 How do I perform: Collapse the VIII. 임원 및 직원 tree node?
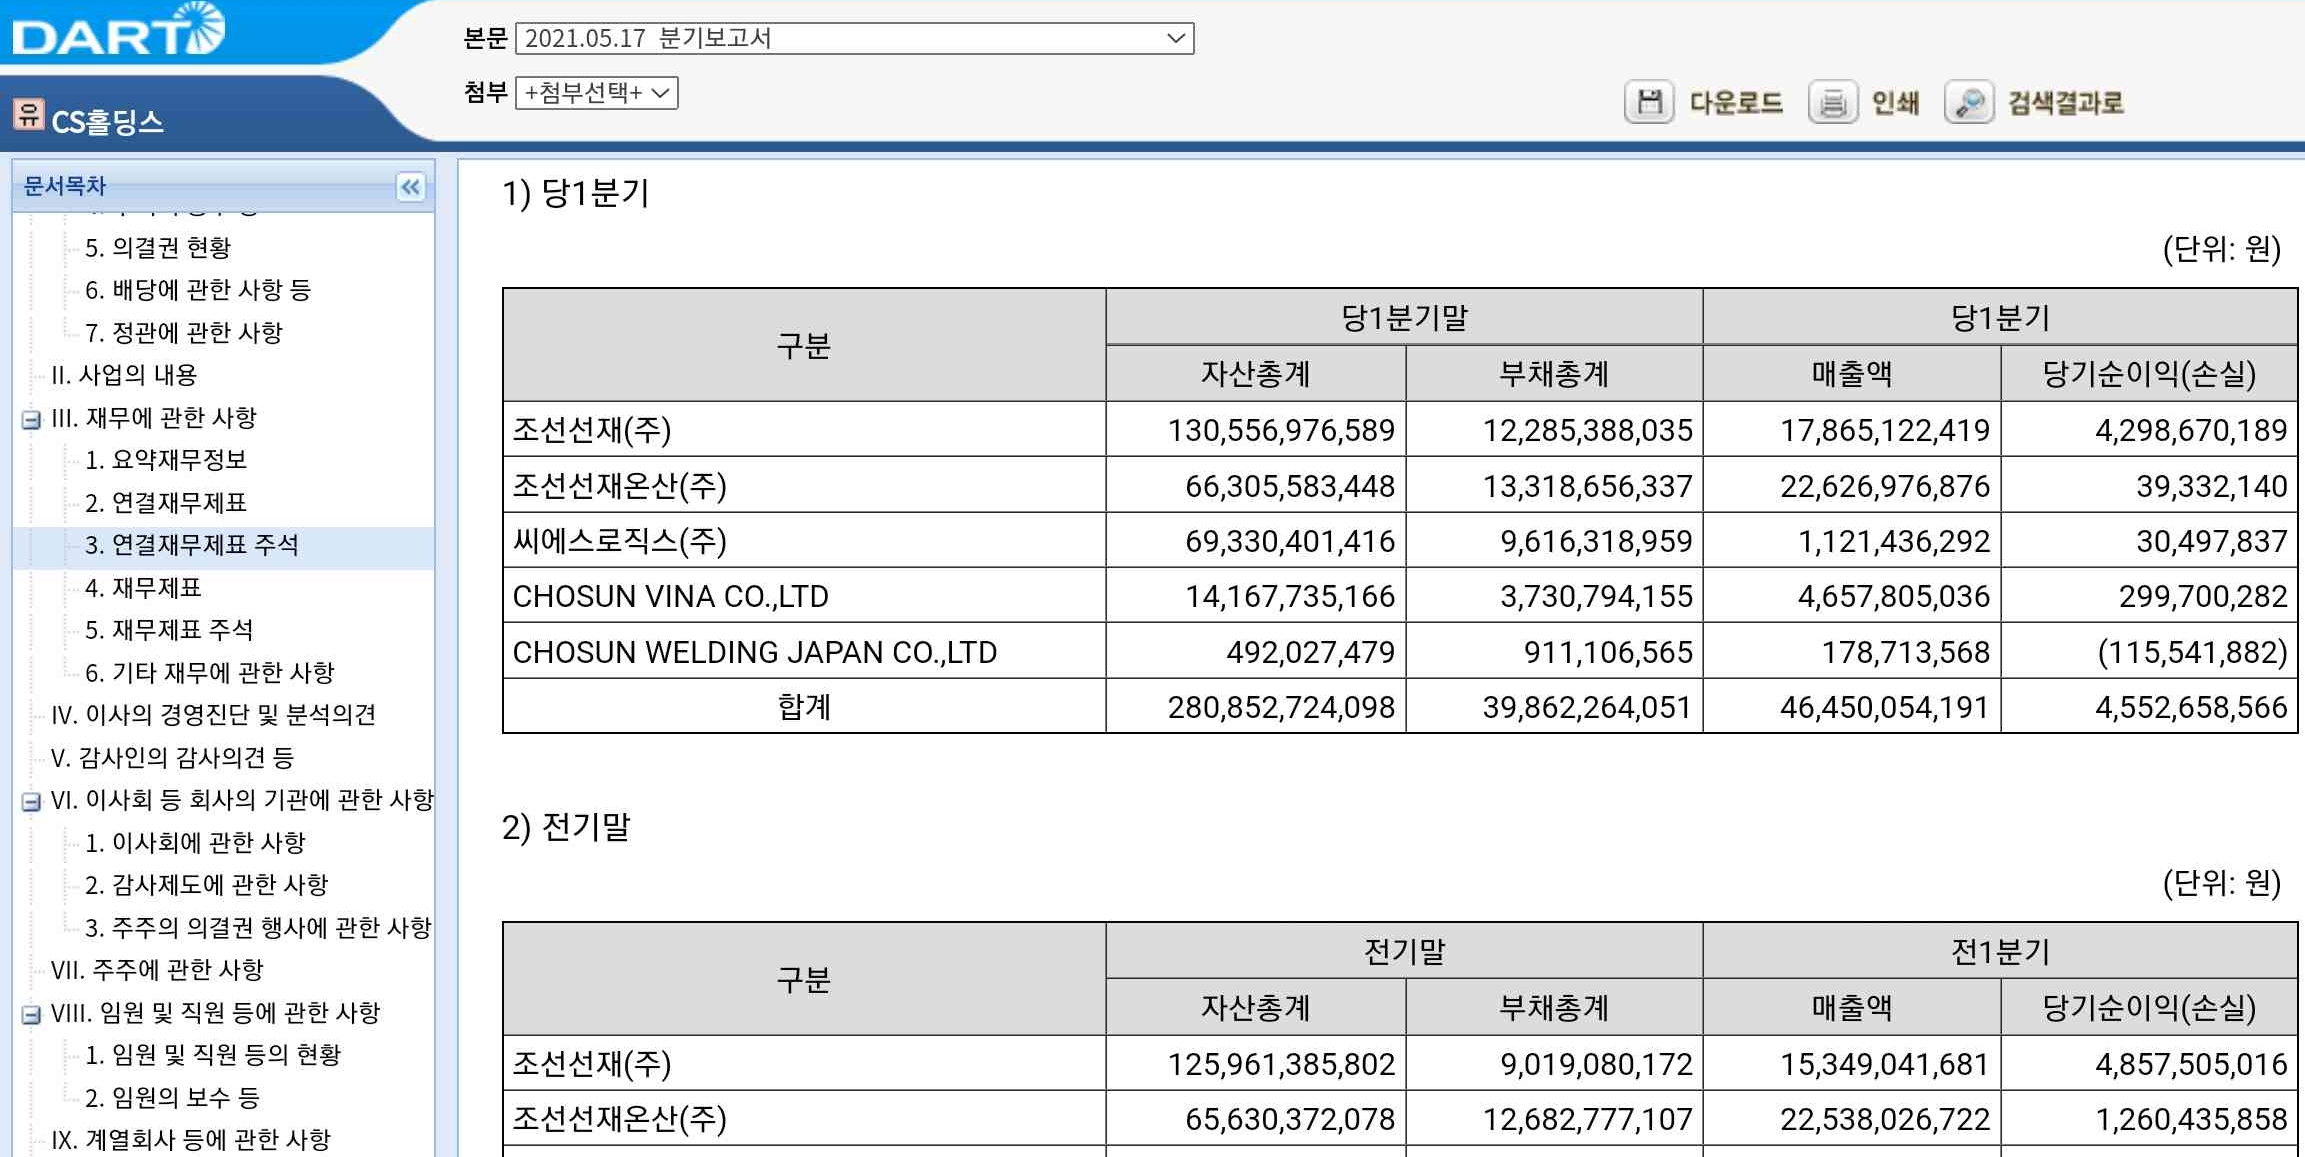(31, 1014)
